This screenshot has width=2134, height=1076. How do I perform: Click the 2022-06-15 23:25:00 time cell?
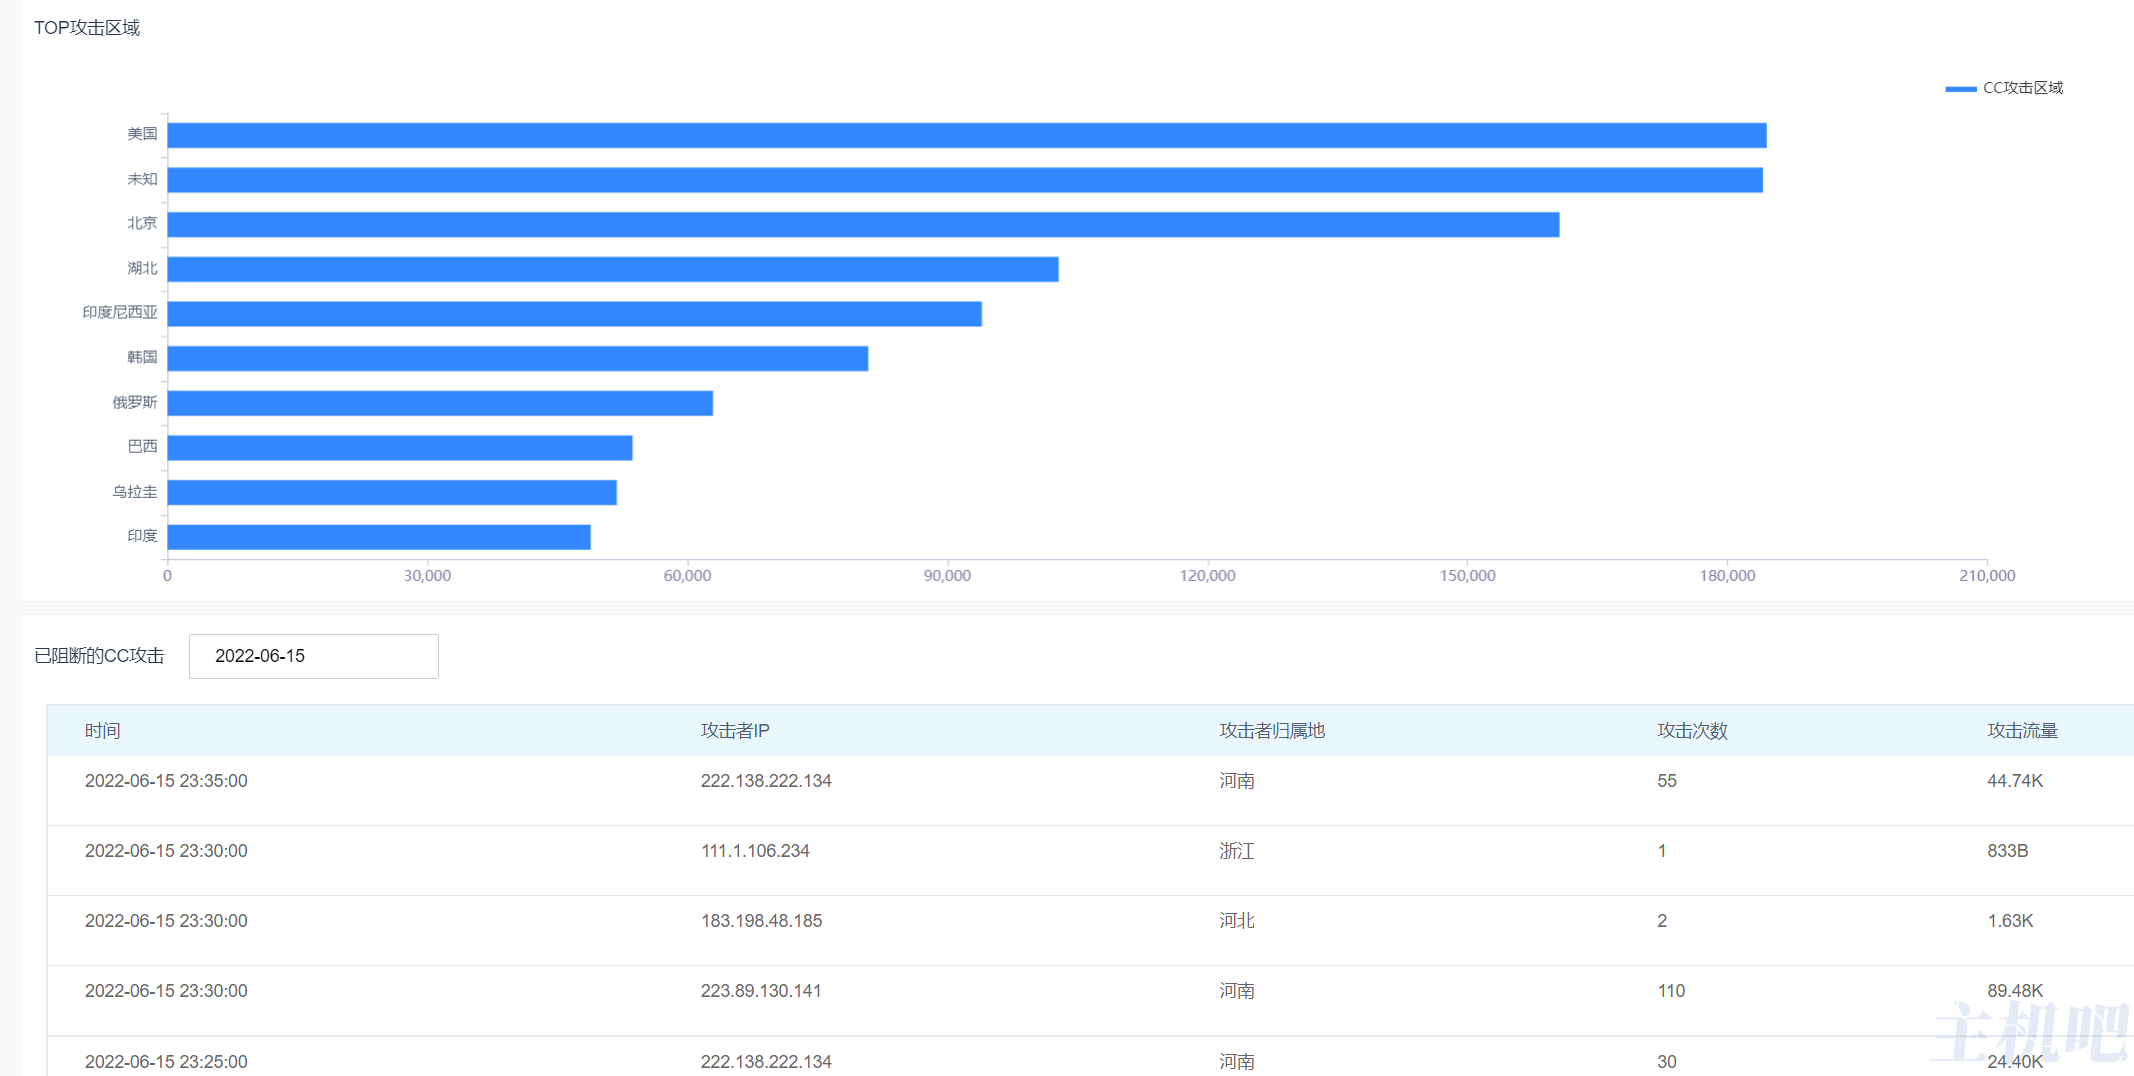[x=166, y=1061]
